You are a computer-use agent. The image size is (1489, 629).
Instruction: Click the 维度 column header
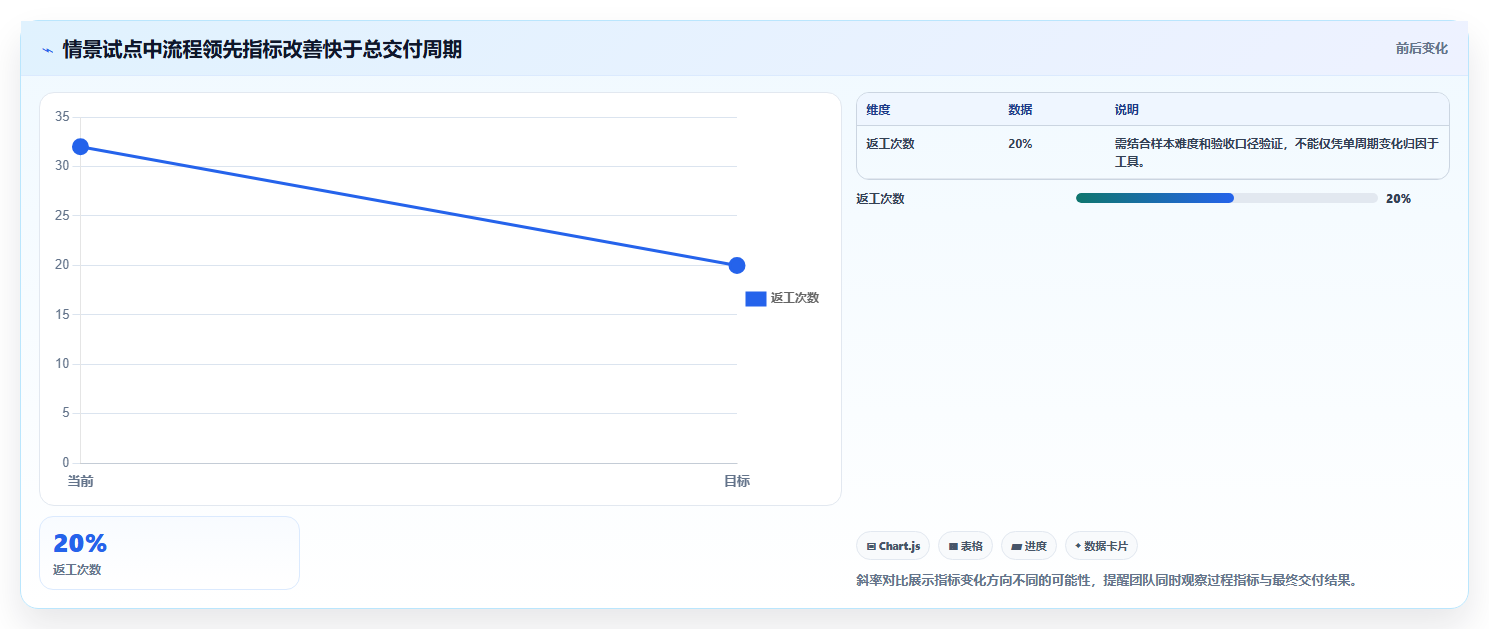pos(878,109)
